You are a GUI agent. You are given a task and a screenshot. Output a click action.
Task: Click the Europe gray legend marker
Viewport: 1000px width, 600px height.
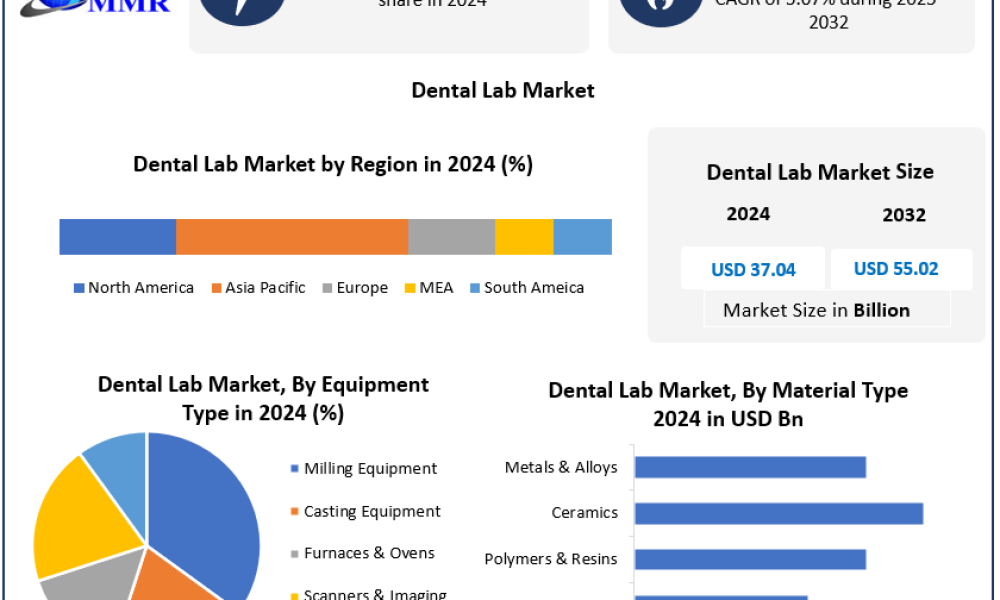(x=328, y=288)
